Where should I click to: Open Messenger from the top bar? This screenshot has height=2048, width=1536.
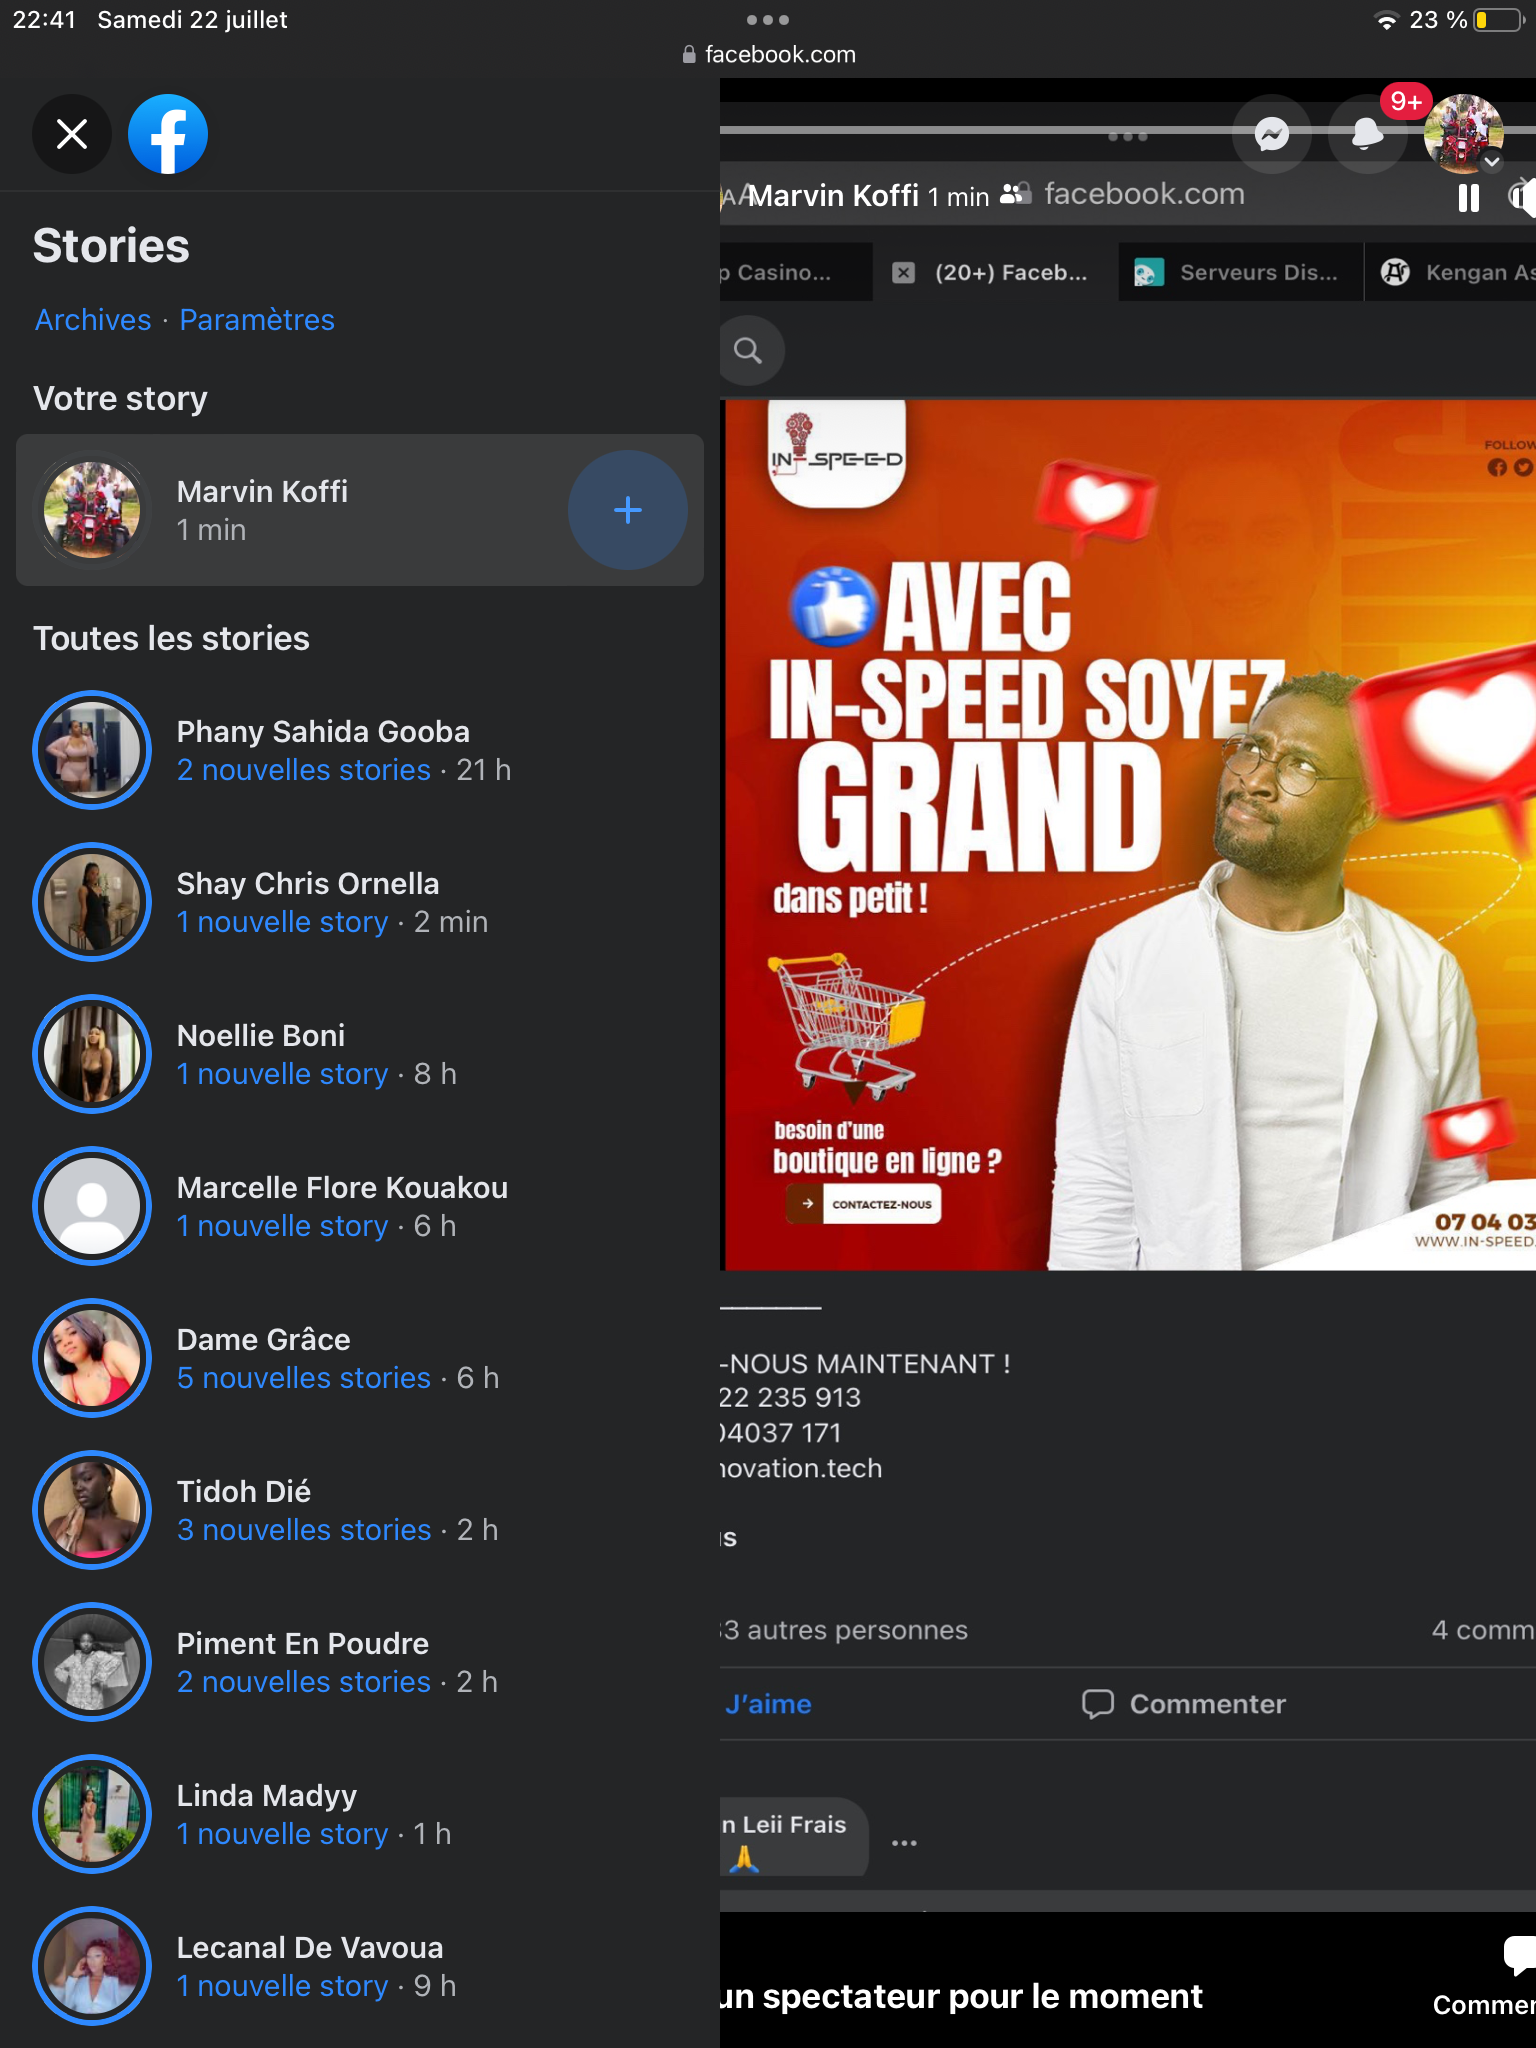coord(1271,134)
